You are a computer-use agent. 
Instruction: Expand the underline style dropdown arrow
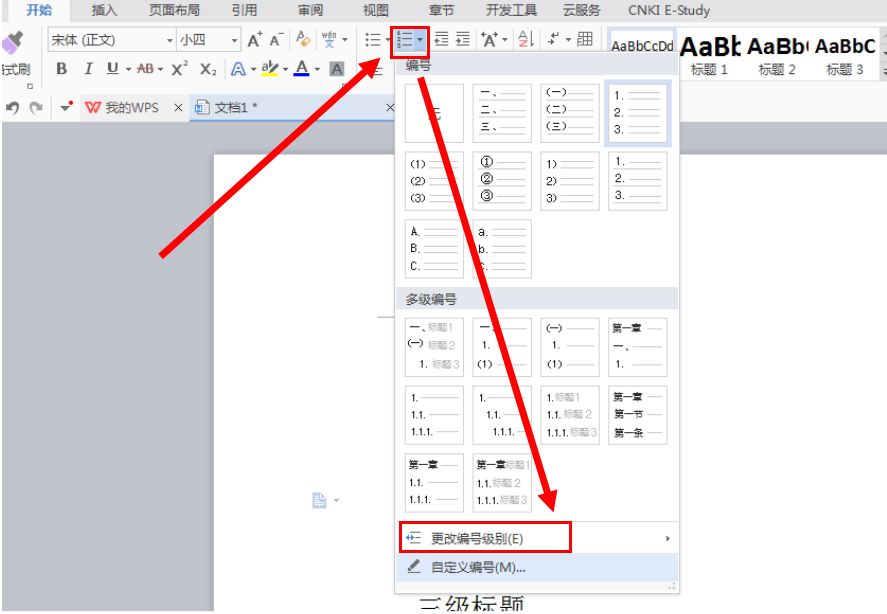click(x=128, y=69)
